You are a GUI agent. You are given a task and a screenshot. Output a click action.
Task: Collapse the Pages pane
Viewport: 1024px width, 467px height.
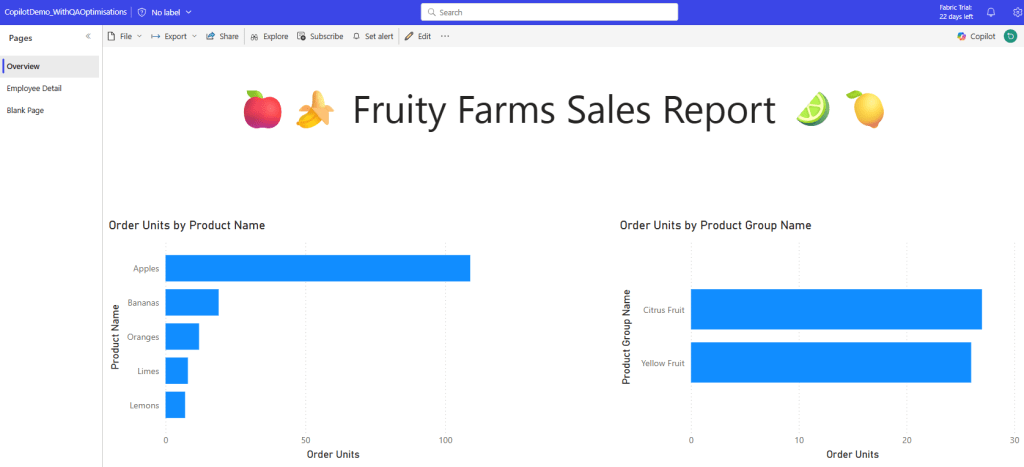pyautogui.click(x=88, y=37)
